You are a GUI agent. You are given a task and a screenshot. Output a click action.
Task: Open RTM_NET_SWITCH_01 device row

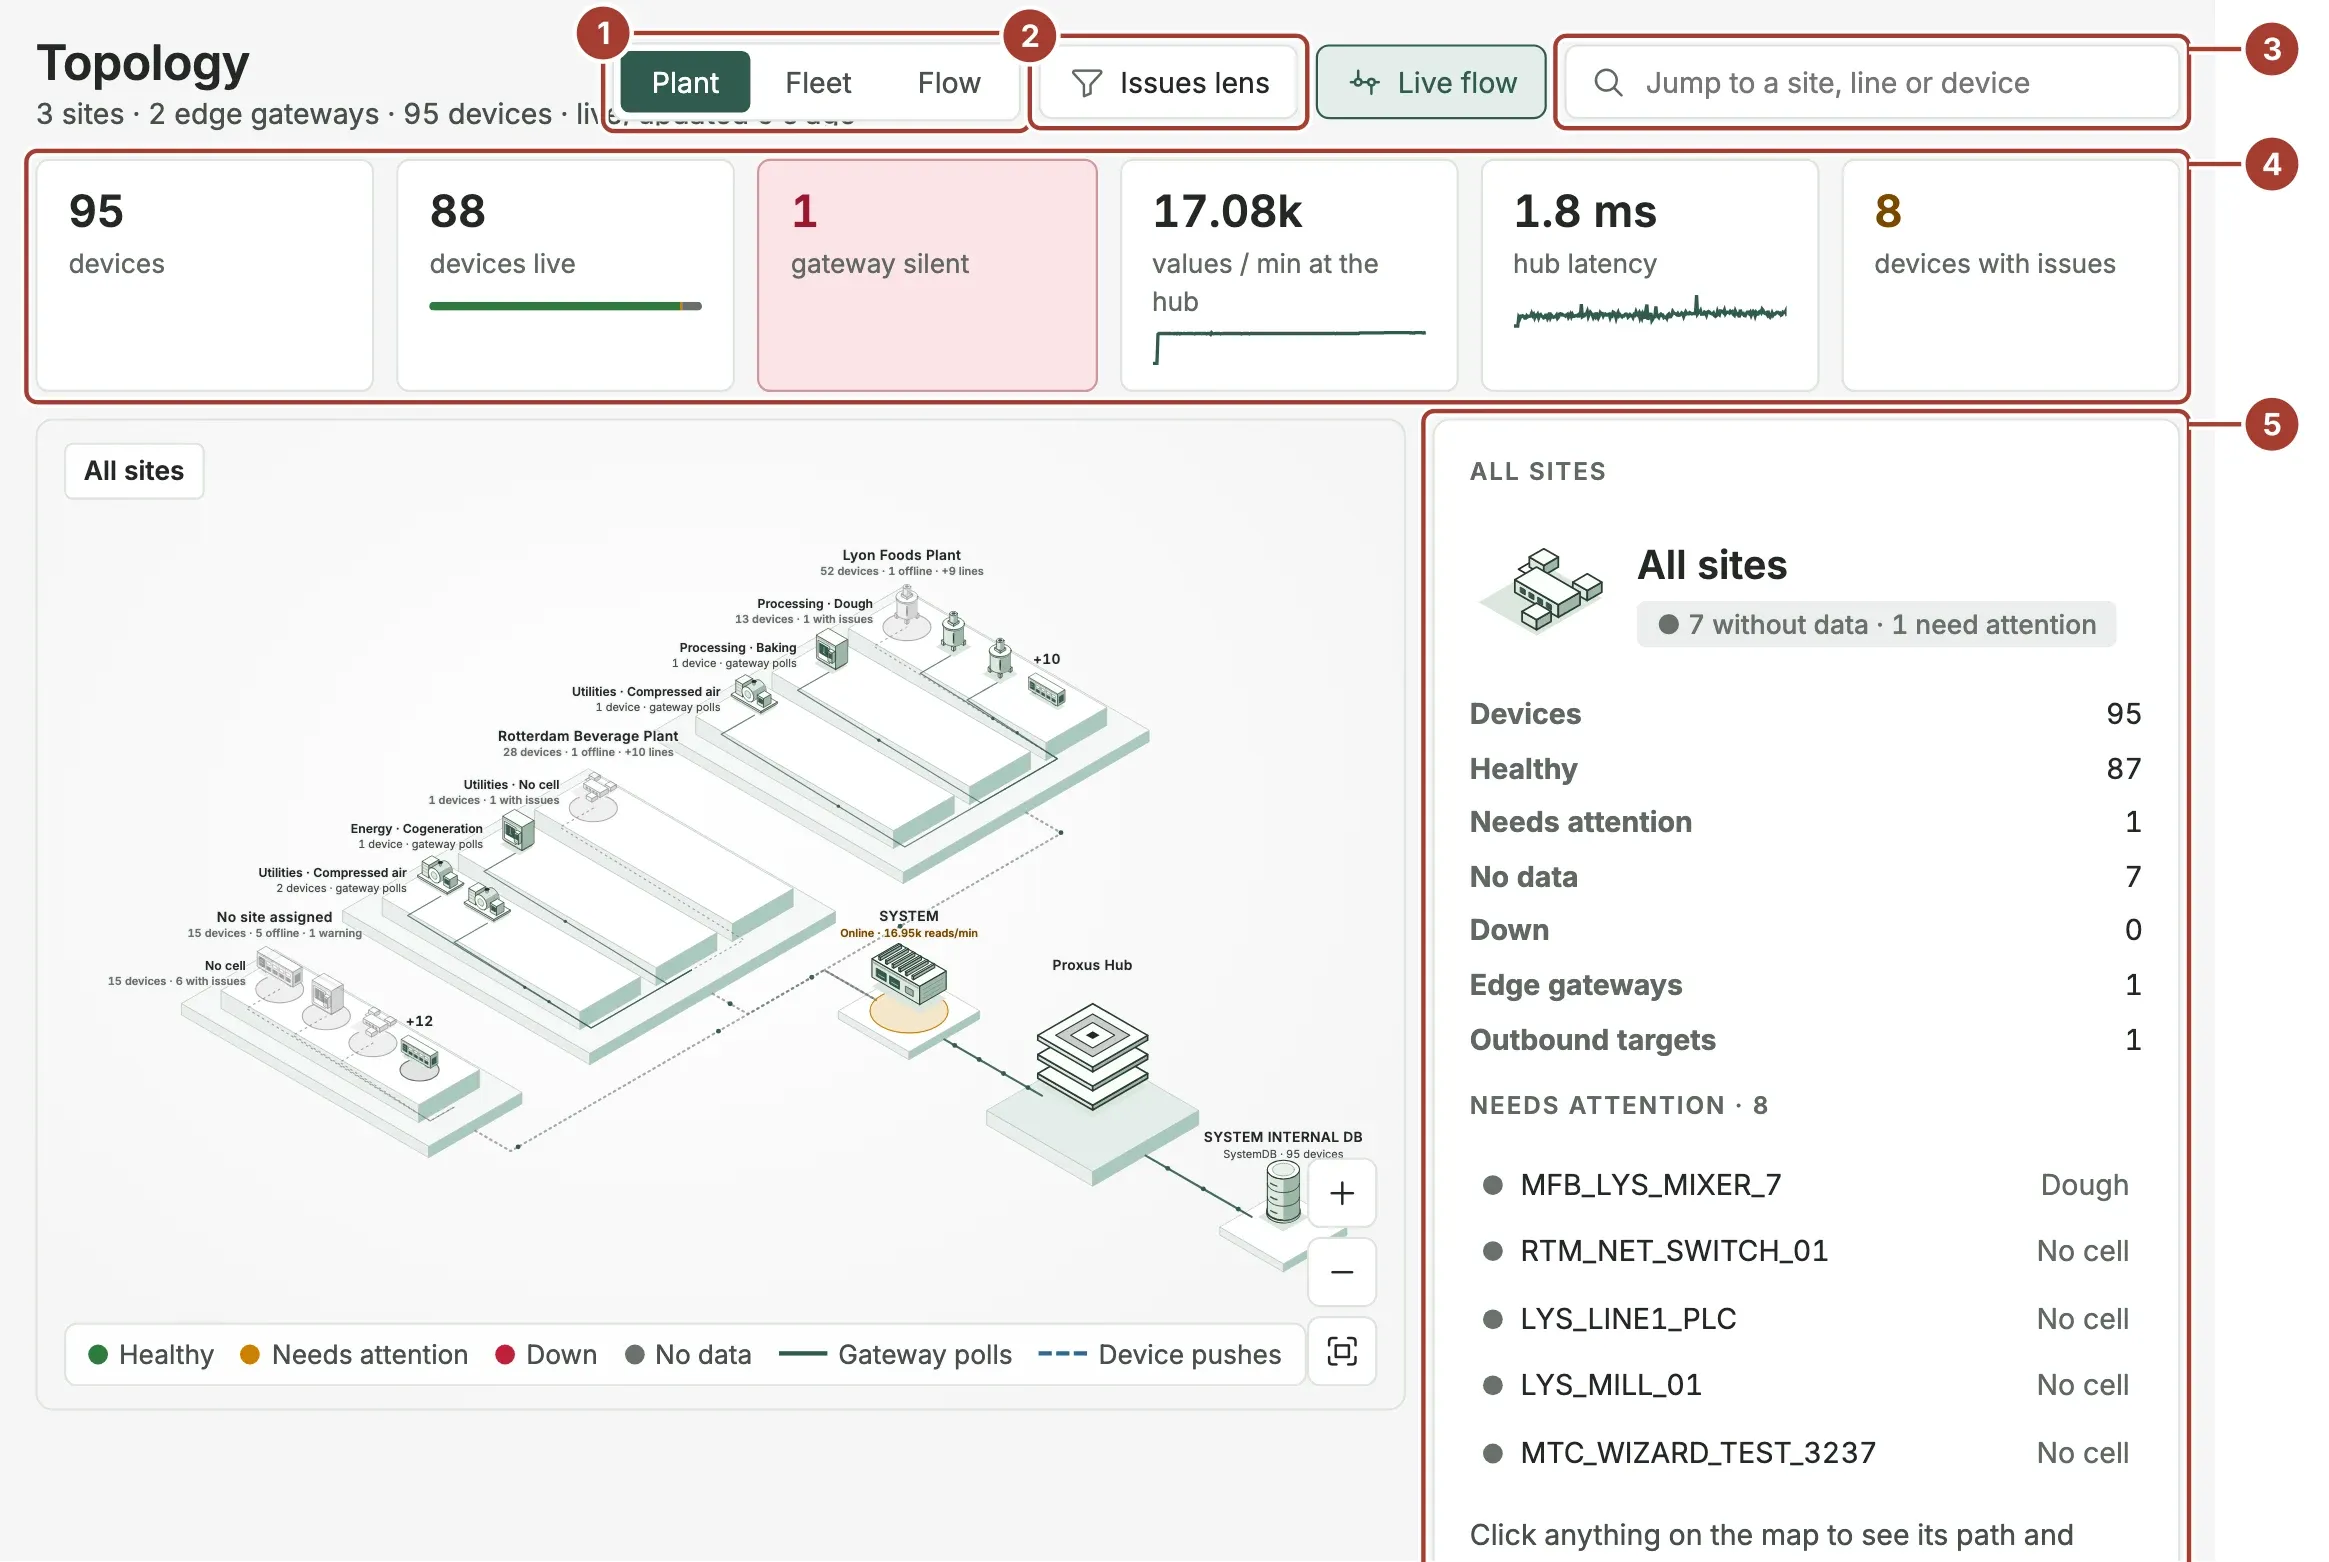1806,1251
